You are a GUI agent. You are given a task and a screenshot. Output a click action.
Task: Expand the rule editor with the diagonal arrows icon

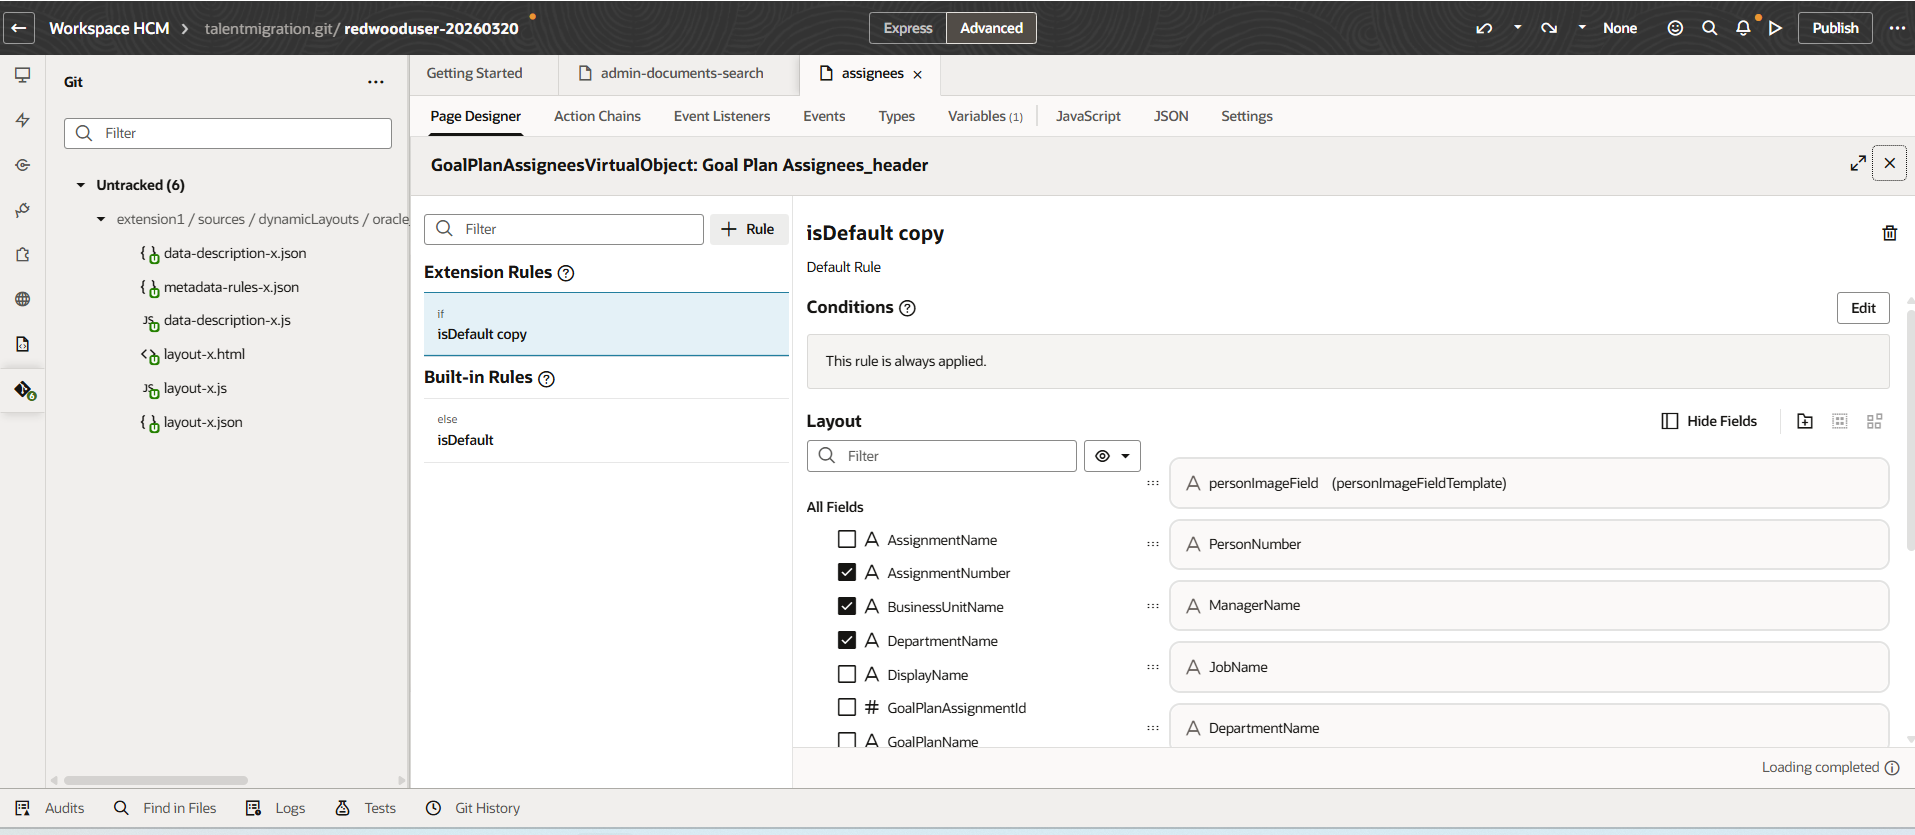pyautogui.click(x=1857, y=163)
